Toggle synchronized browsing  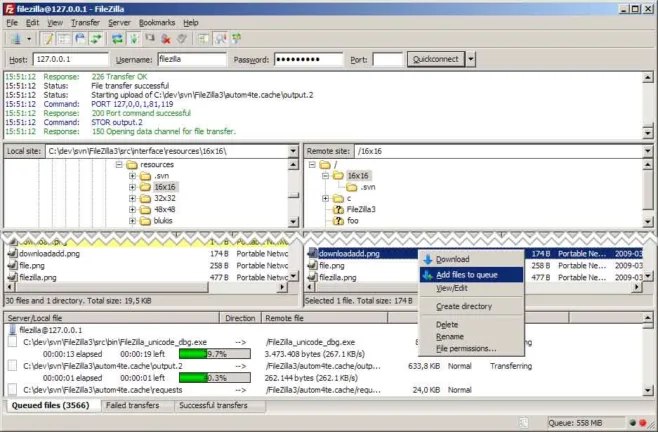[x=237, y=39]
